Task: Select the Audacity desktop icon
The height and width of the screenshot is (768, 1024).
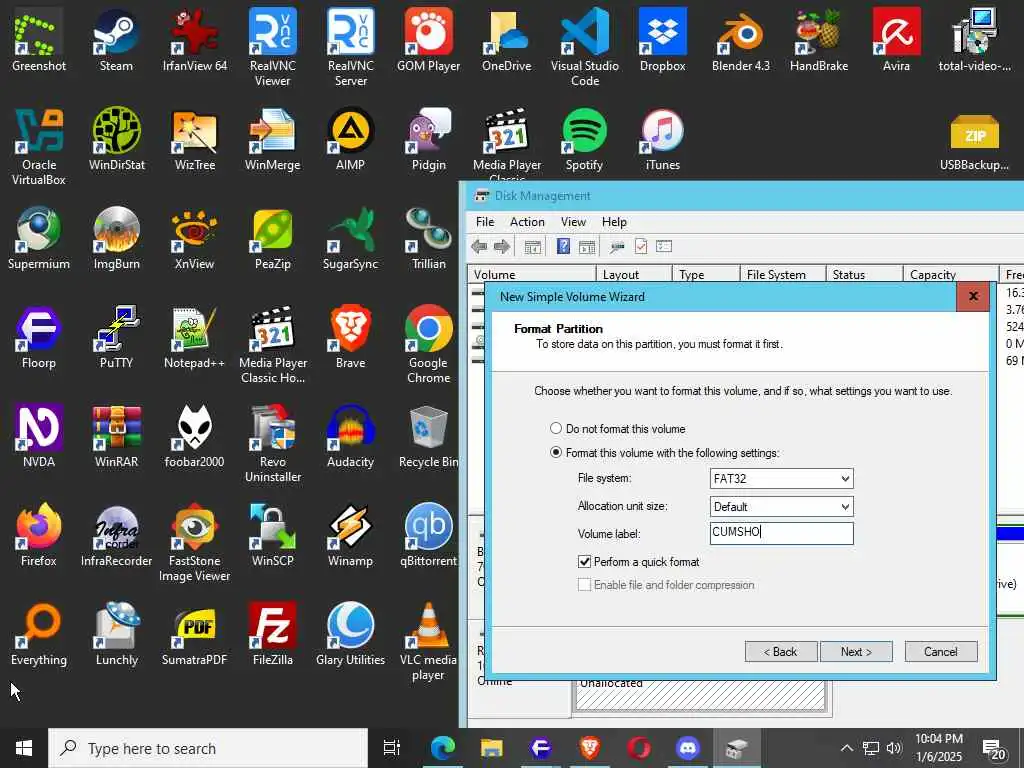Action: click(351, 437)
